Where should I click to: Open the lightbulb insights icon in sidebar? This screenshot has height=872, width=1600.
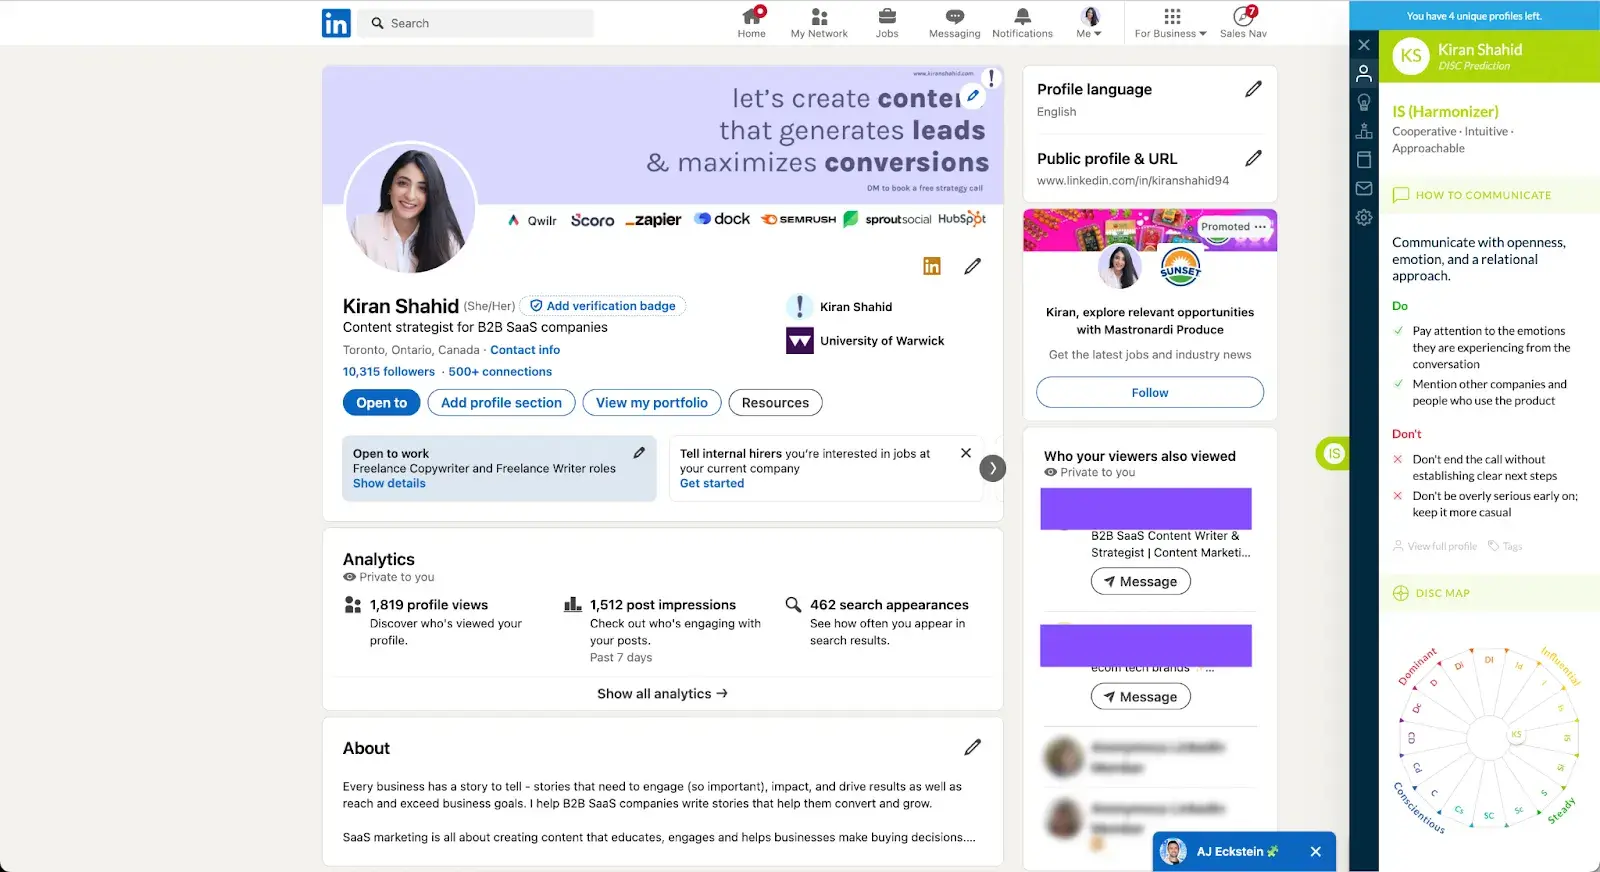pyautogui.click(x=1364, y=102)
